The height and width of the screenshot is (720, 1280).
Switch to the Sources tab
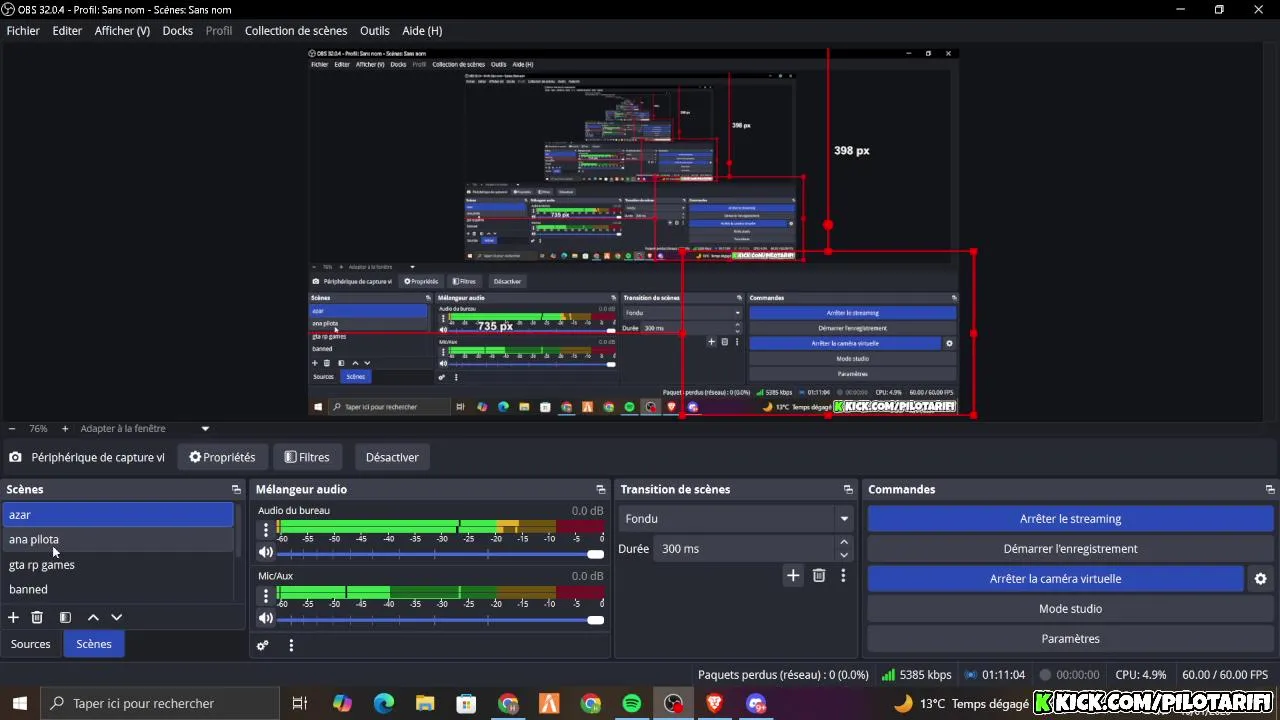(31, 644)
